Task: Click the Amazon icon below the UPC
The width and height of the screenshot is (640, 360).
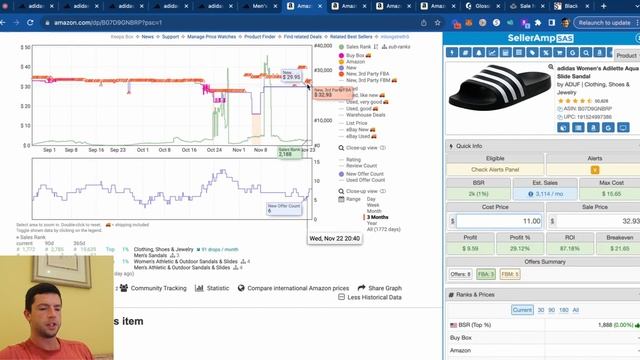Action: (593, 127)
